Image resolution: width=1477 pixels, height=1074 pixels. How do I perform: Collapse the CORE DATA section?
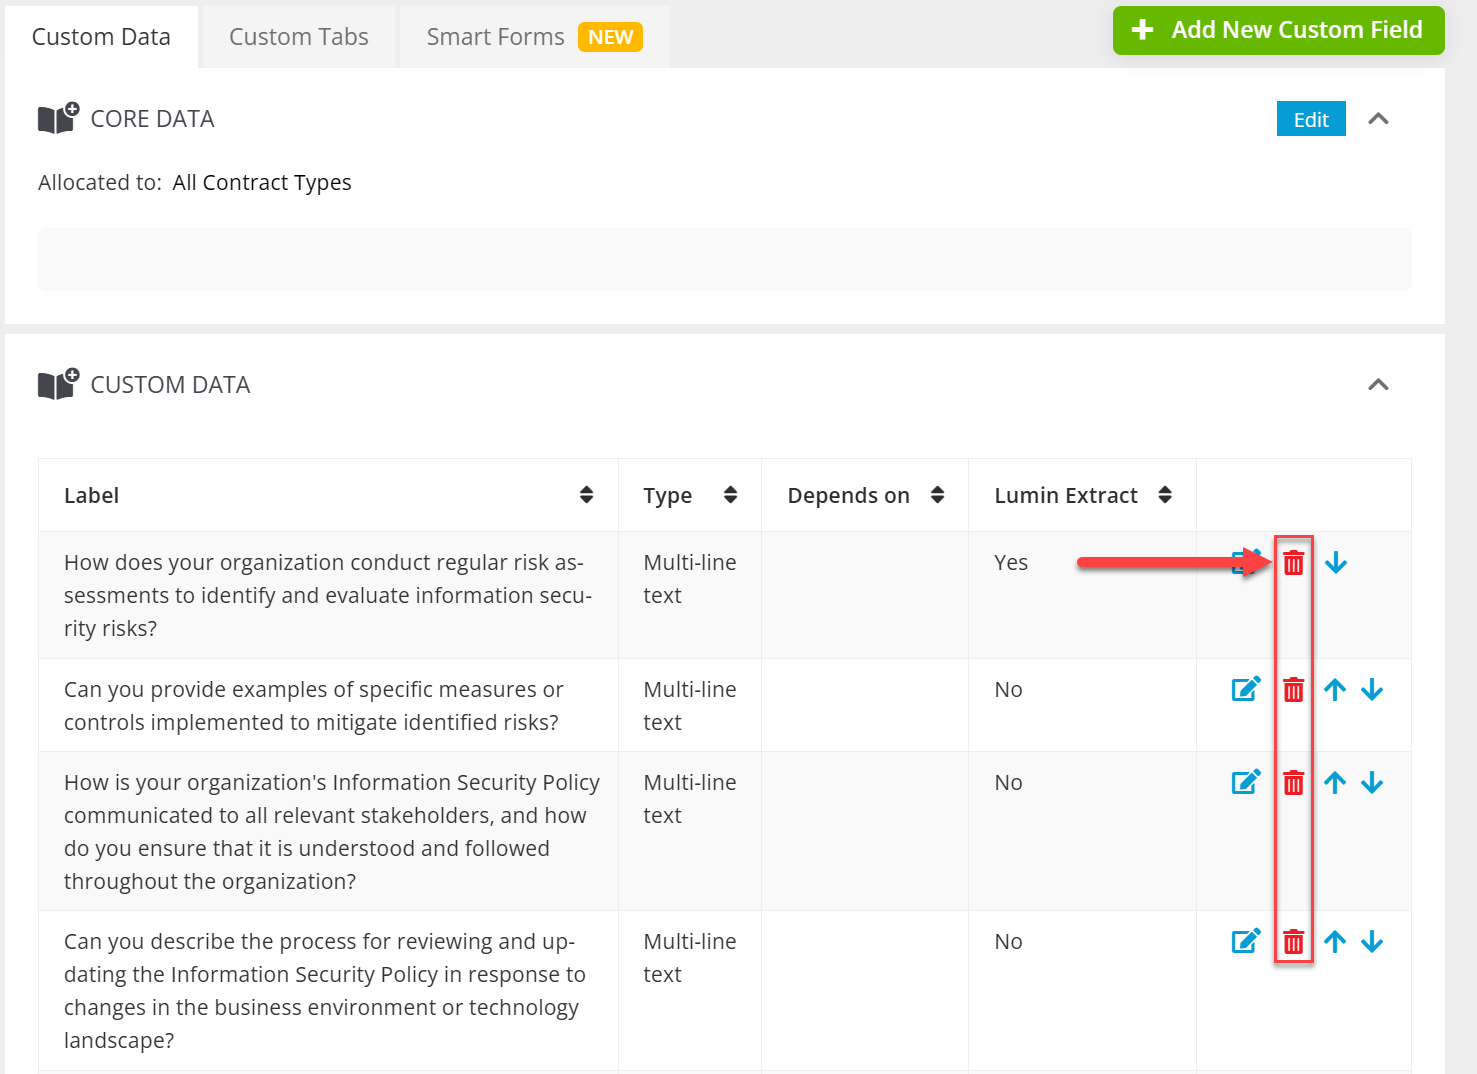tap(1378, 119)
